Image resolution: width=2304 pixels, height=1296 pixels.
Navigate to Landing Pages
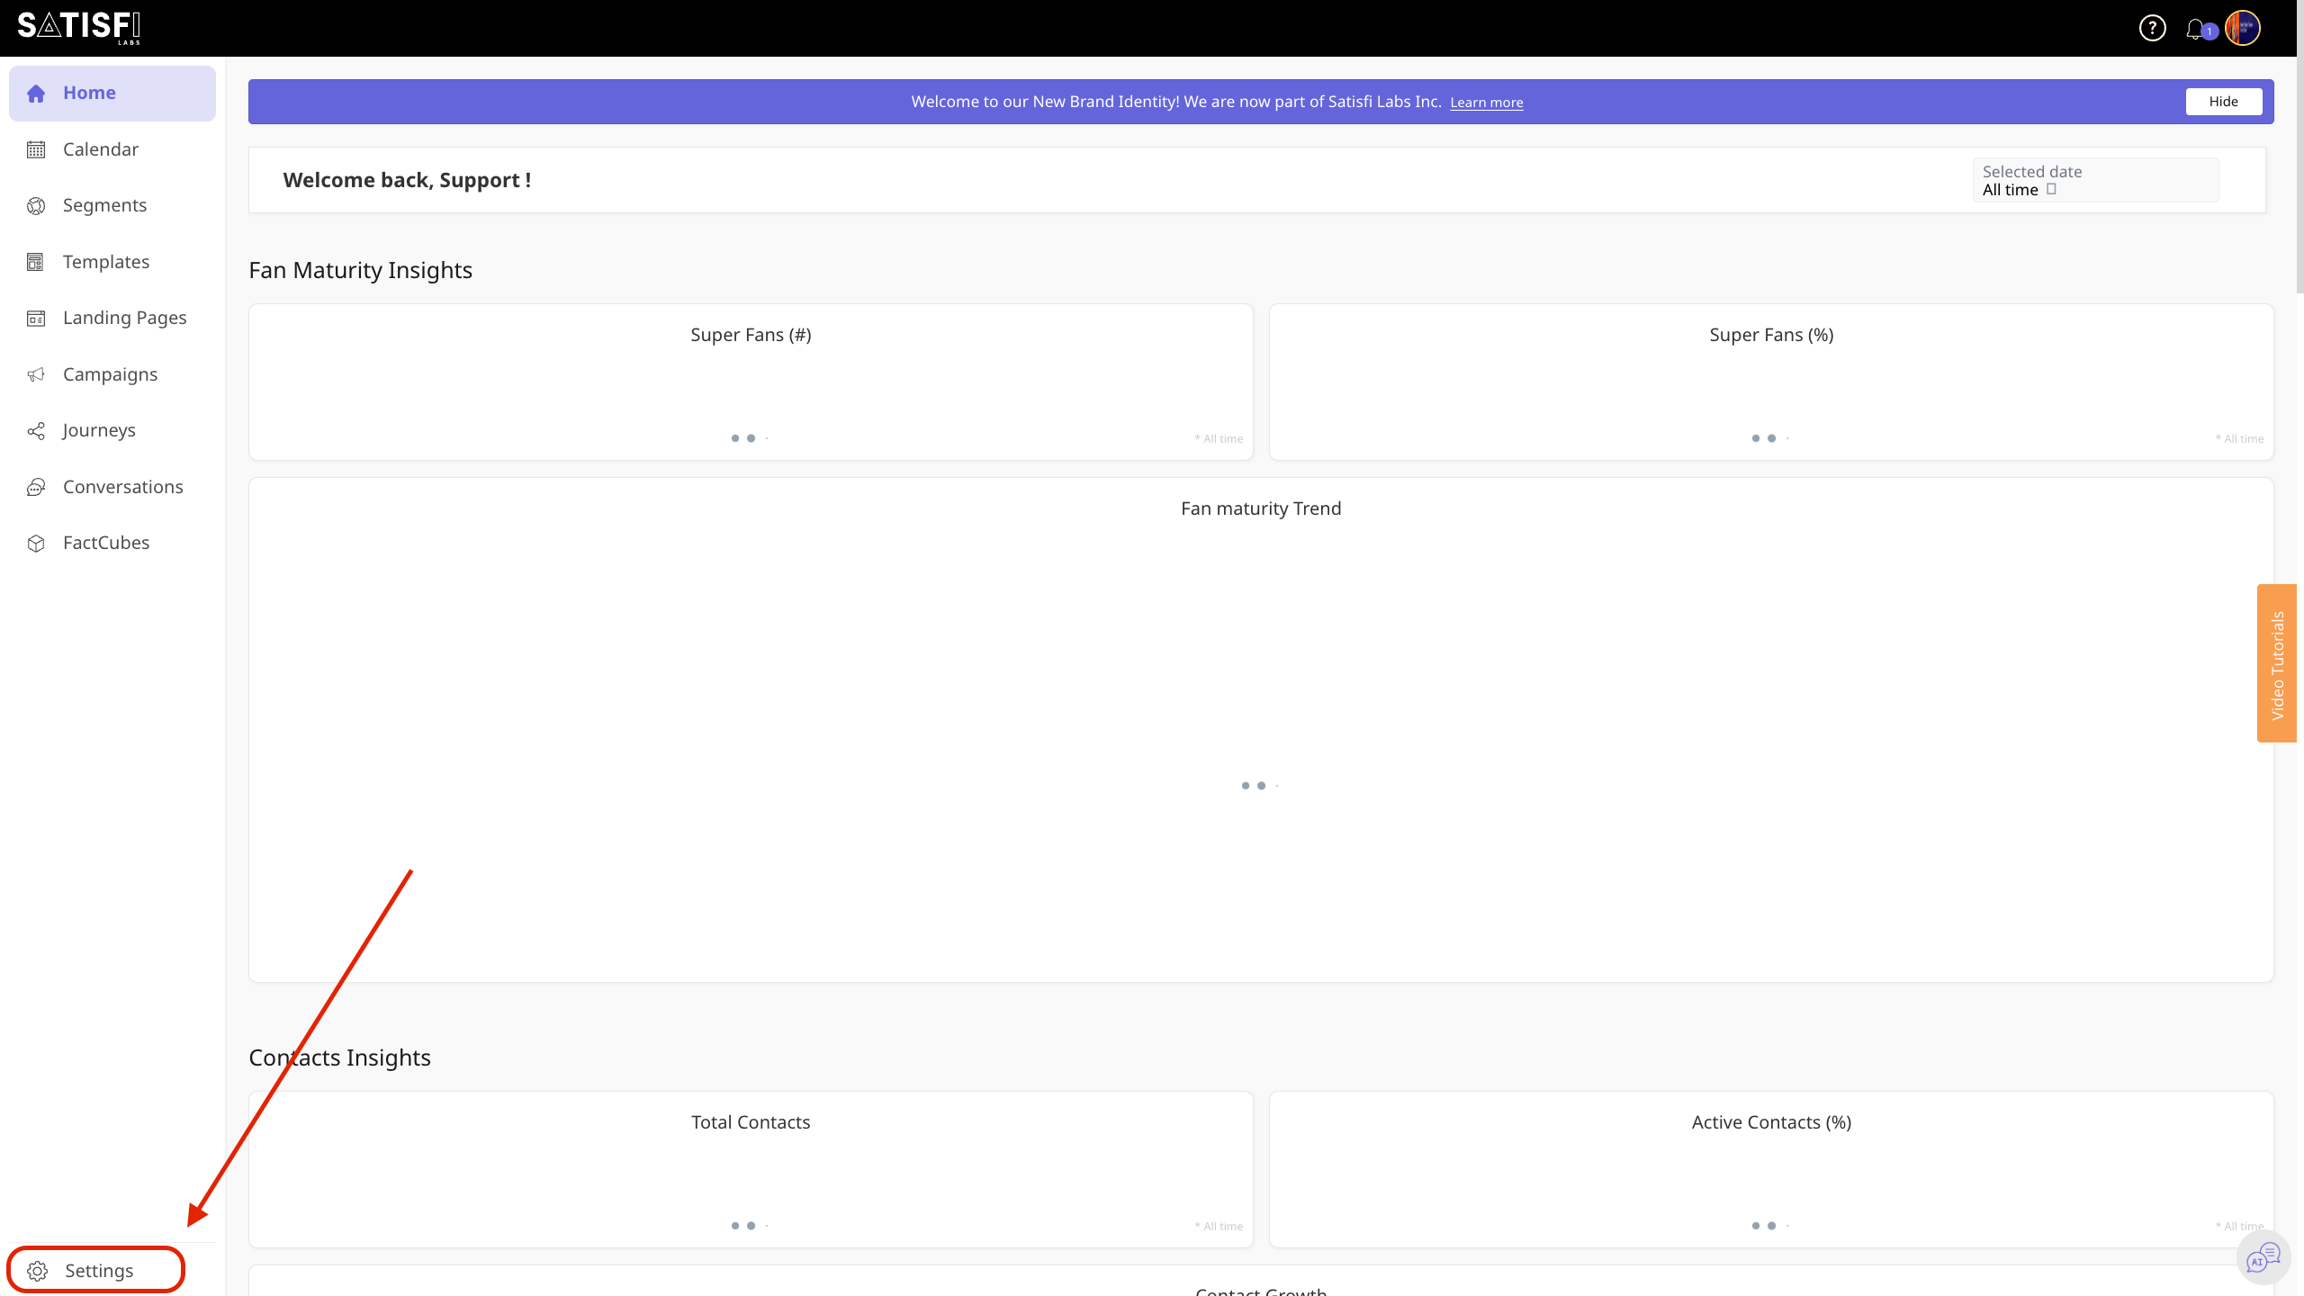[x=124, y=318]
